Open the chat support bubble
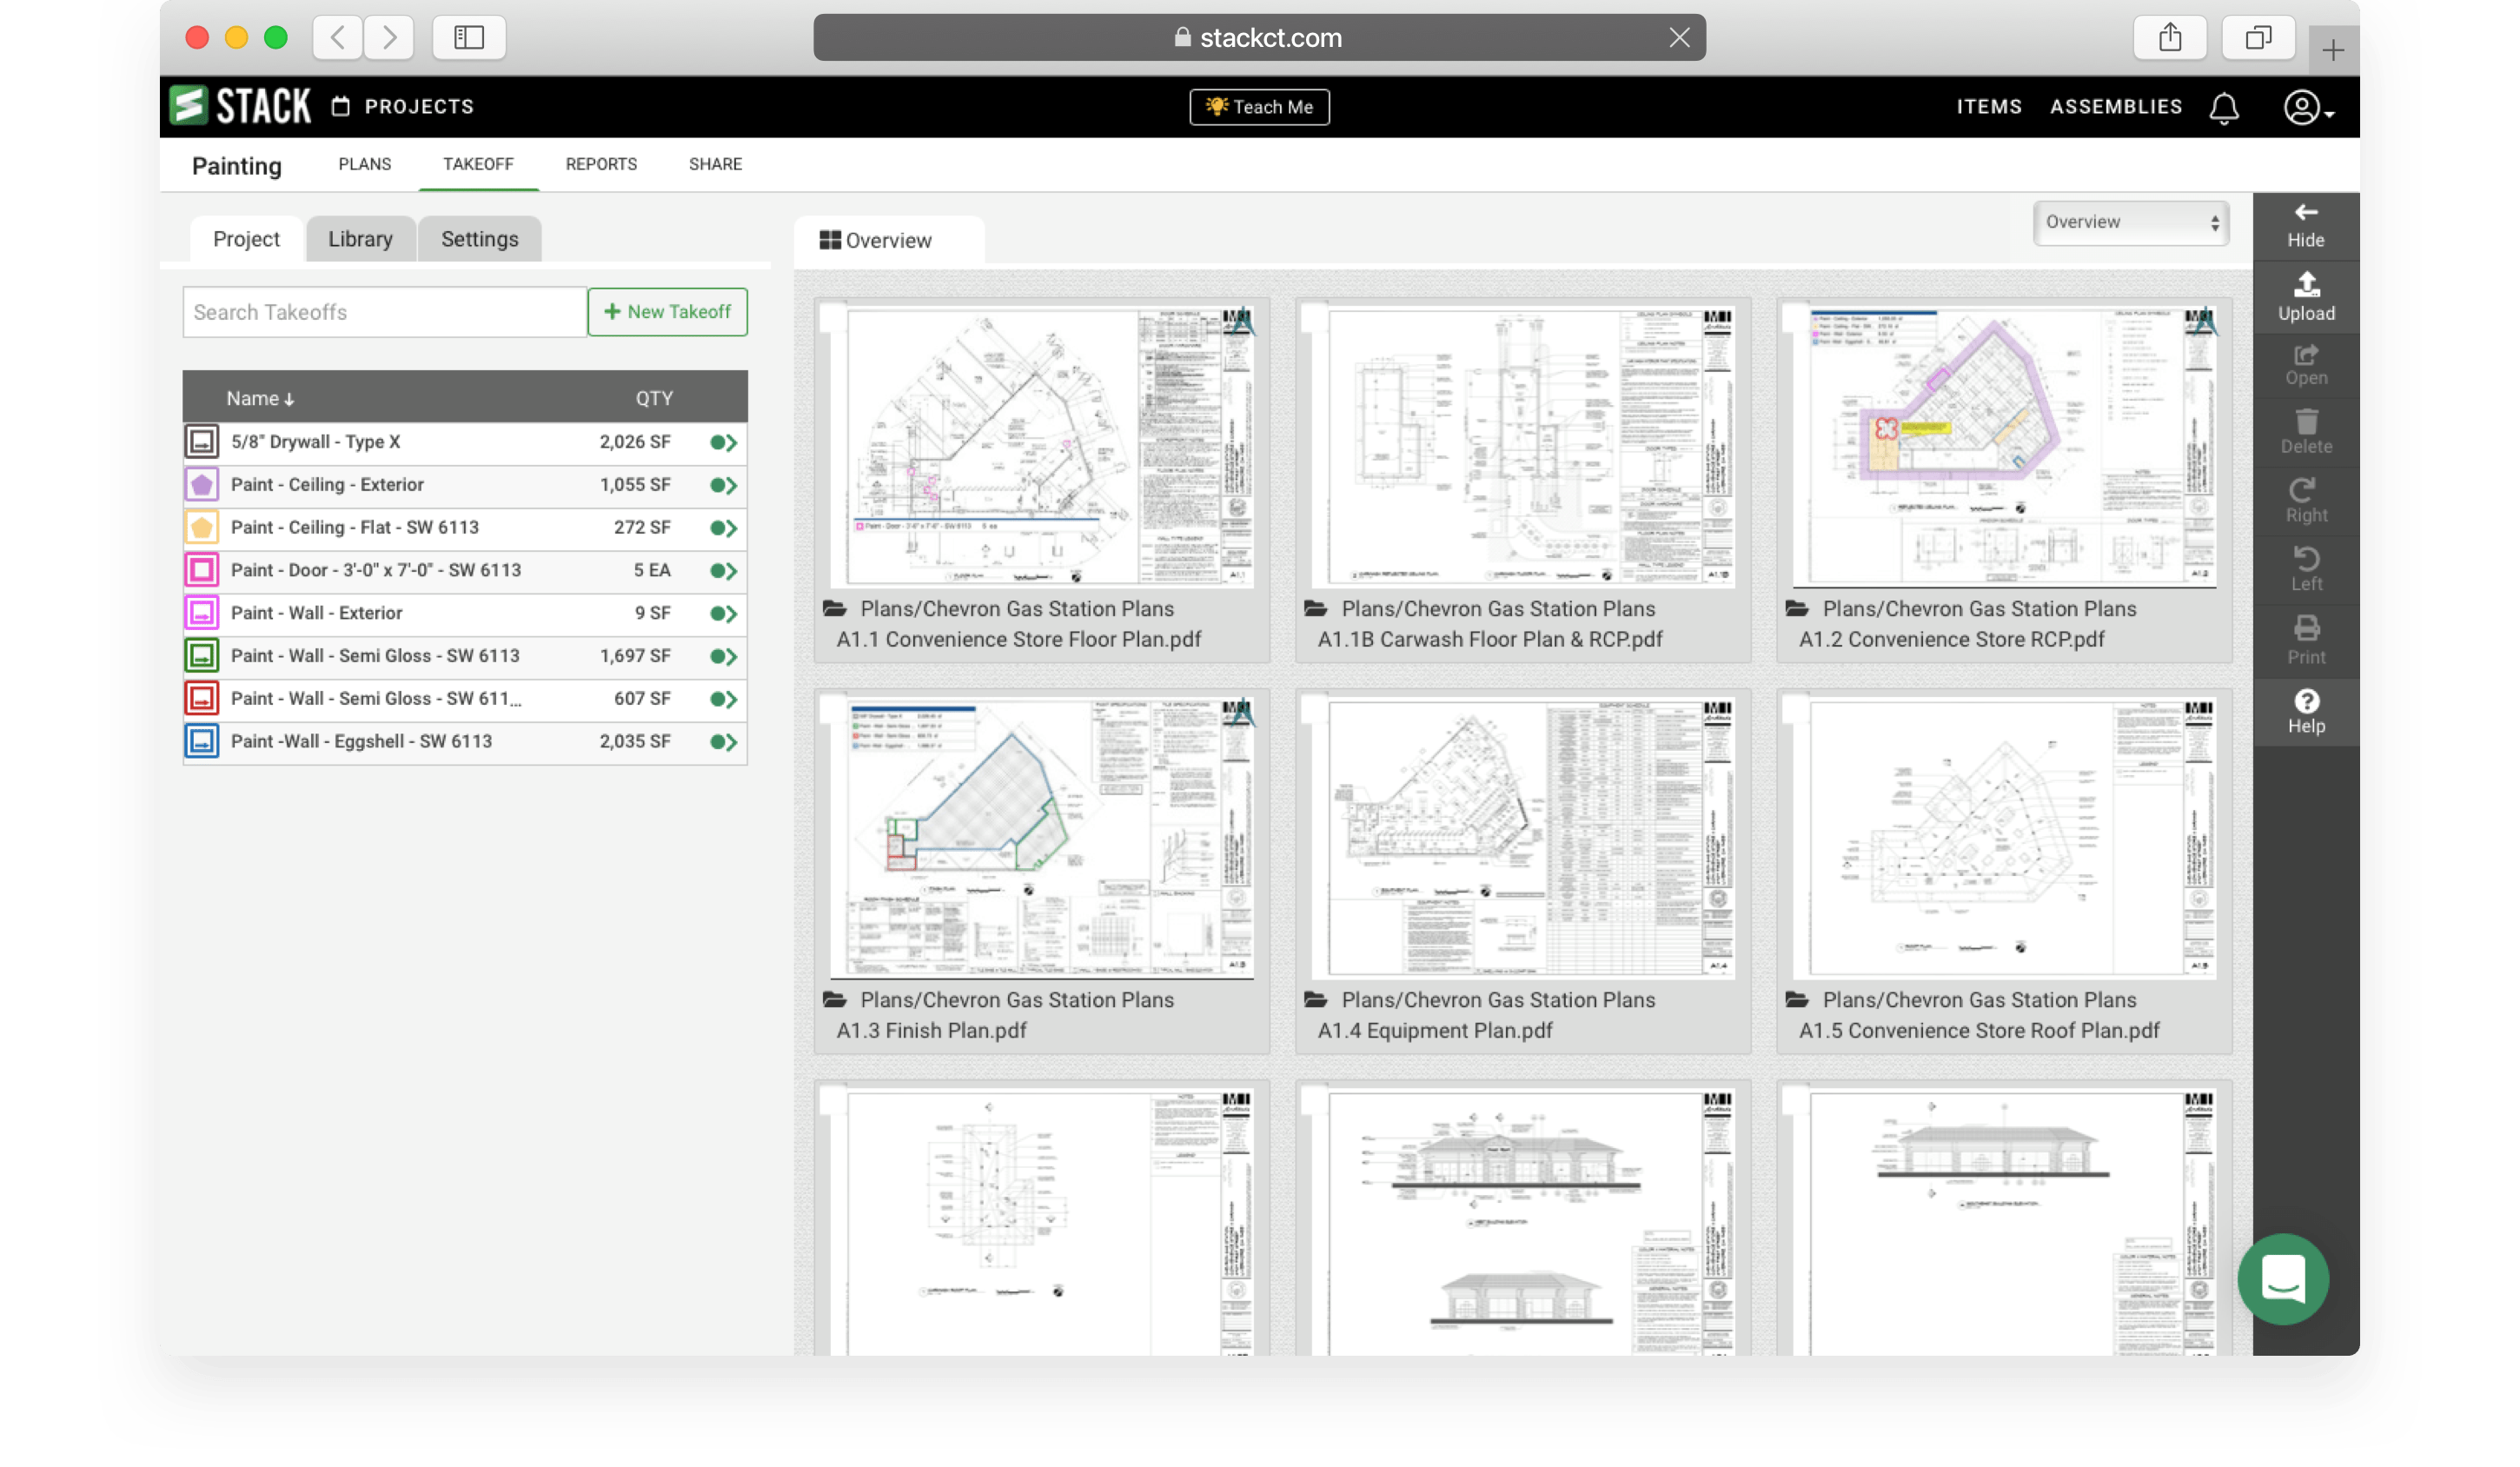Viewport: 2520px width, 1467px height. [x=2283, y=1278]
